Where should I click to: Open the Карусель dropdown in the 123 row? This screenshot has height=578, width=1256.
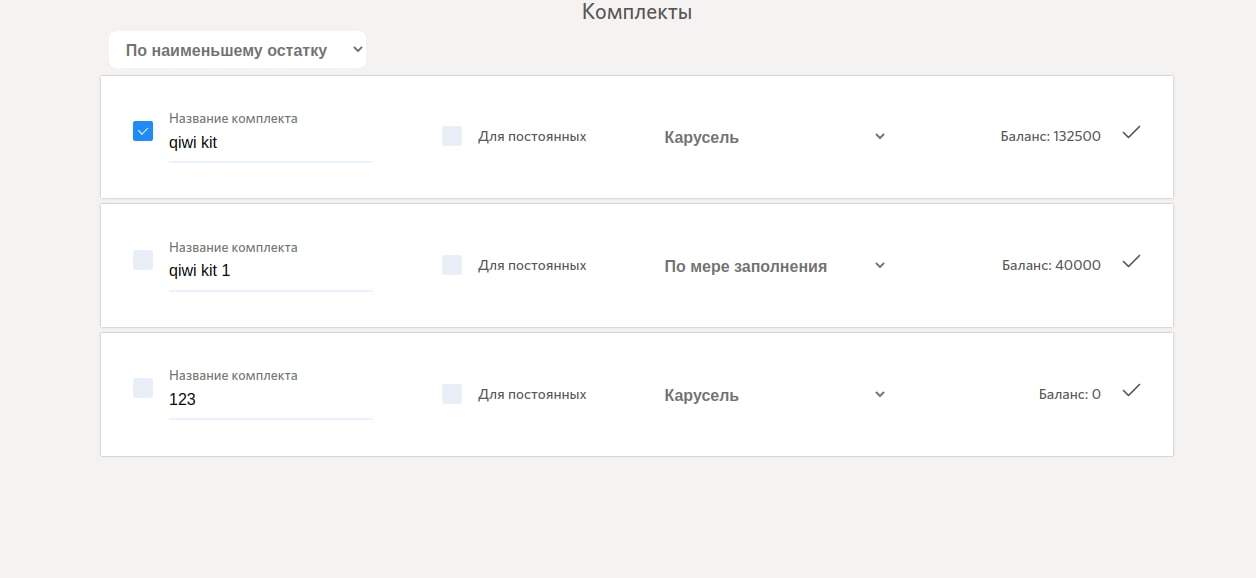(775, 395)
